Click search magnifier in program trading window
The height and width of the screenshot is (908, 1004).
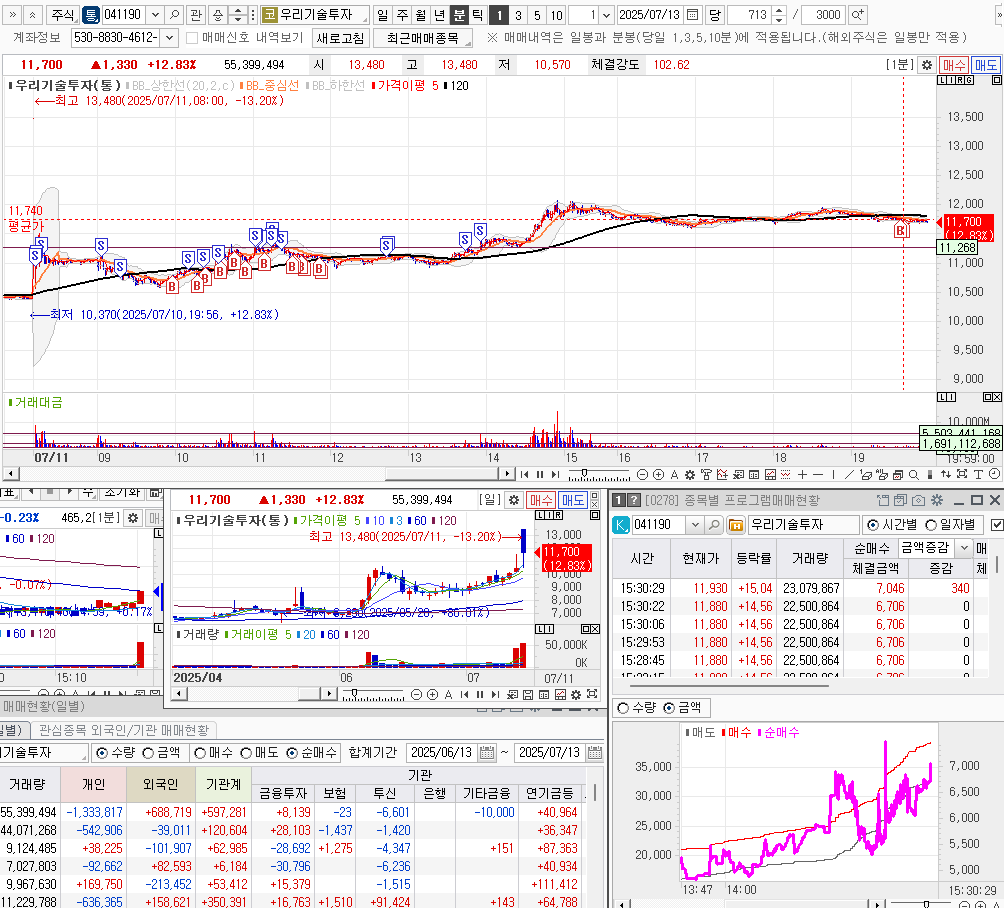tap(713, 525)
